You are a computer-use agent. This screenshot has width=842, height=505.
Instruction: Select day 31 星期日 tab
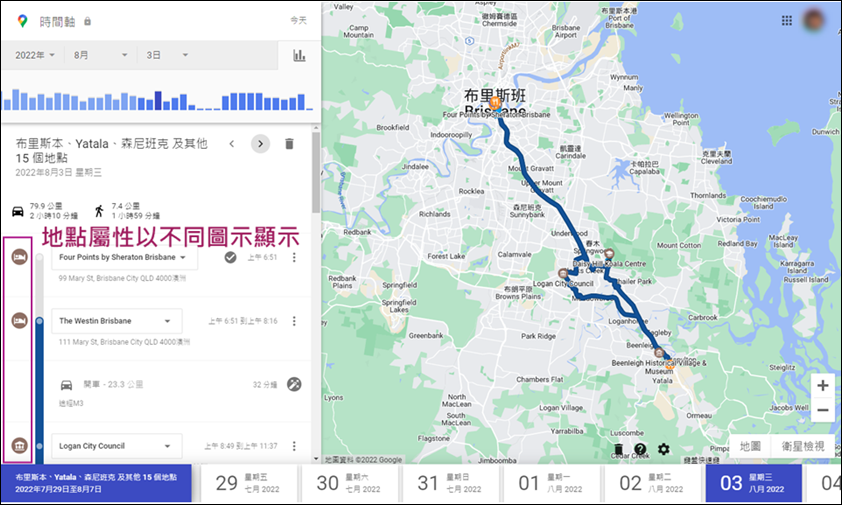point(450,483)
